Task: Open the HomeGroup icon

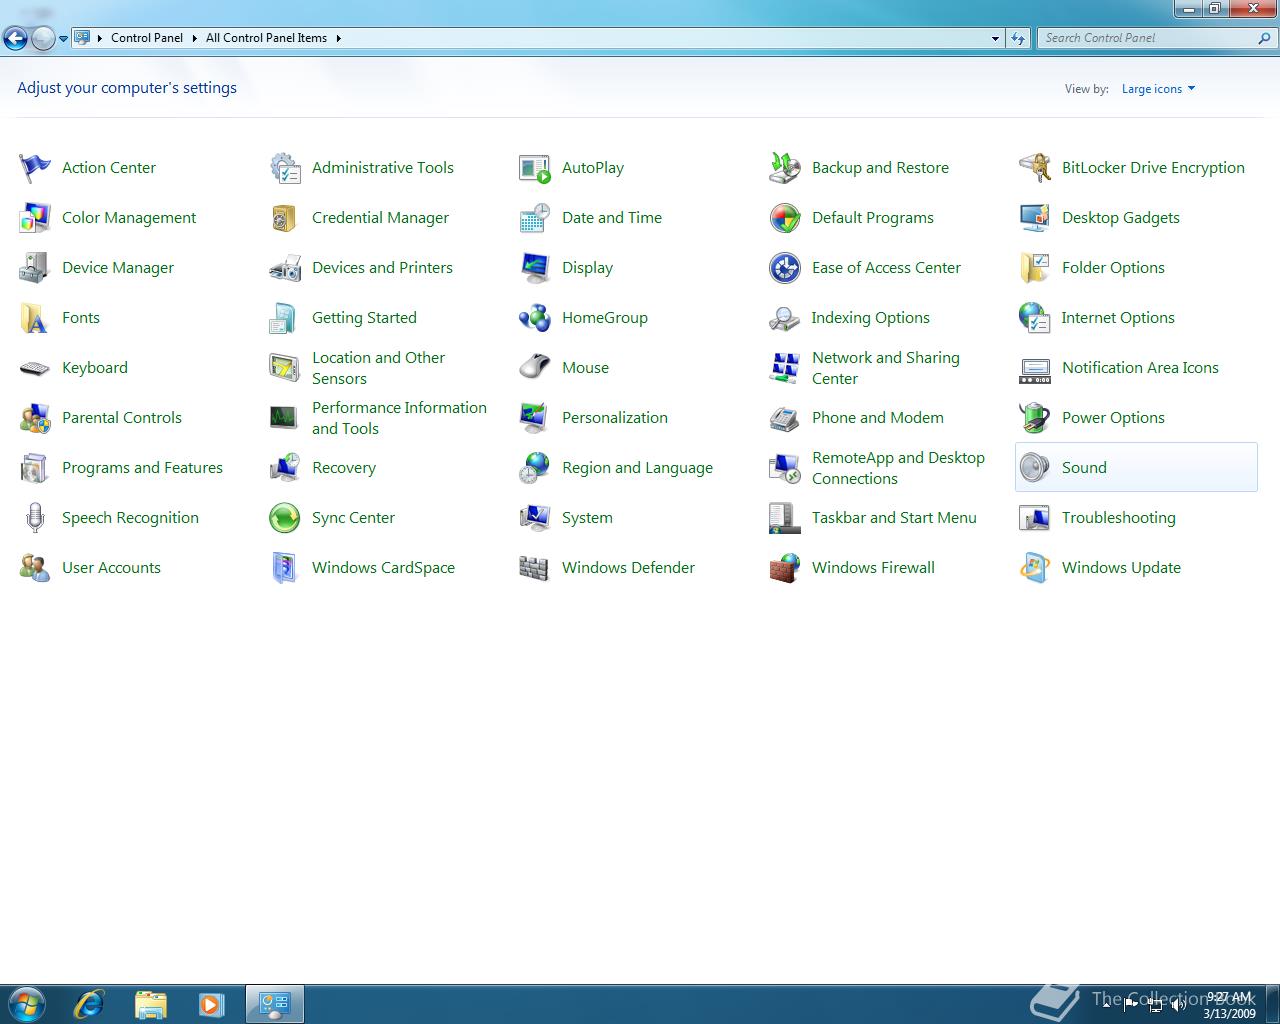Action: [535, 318]
